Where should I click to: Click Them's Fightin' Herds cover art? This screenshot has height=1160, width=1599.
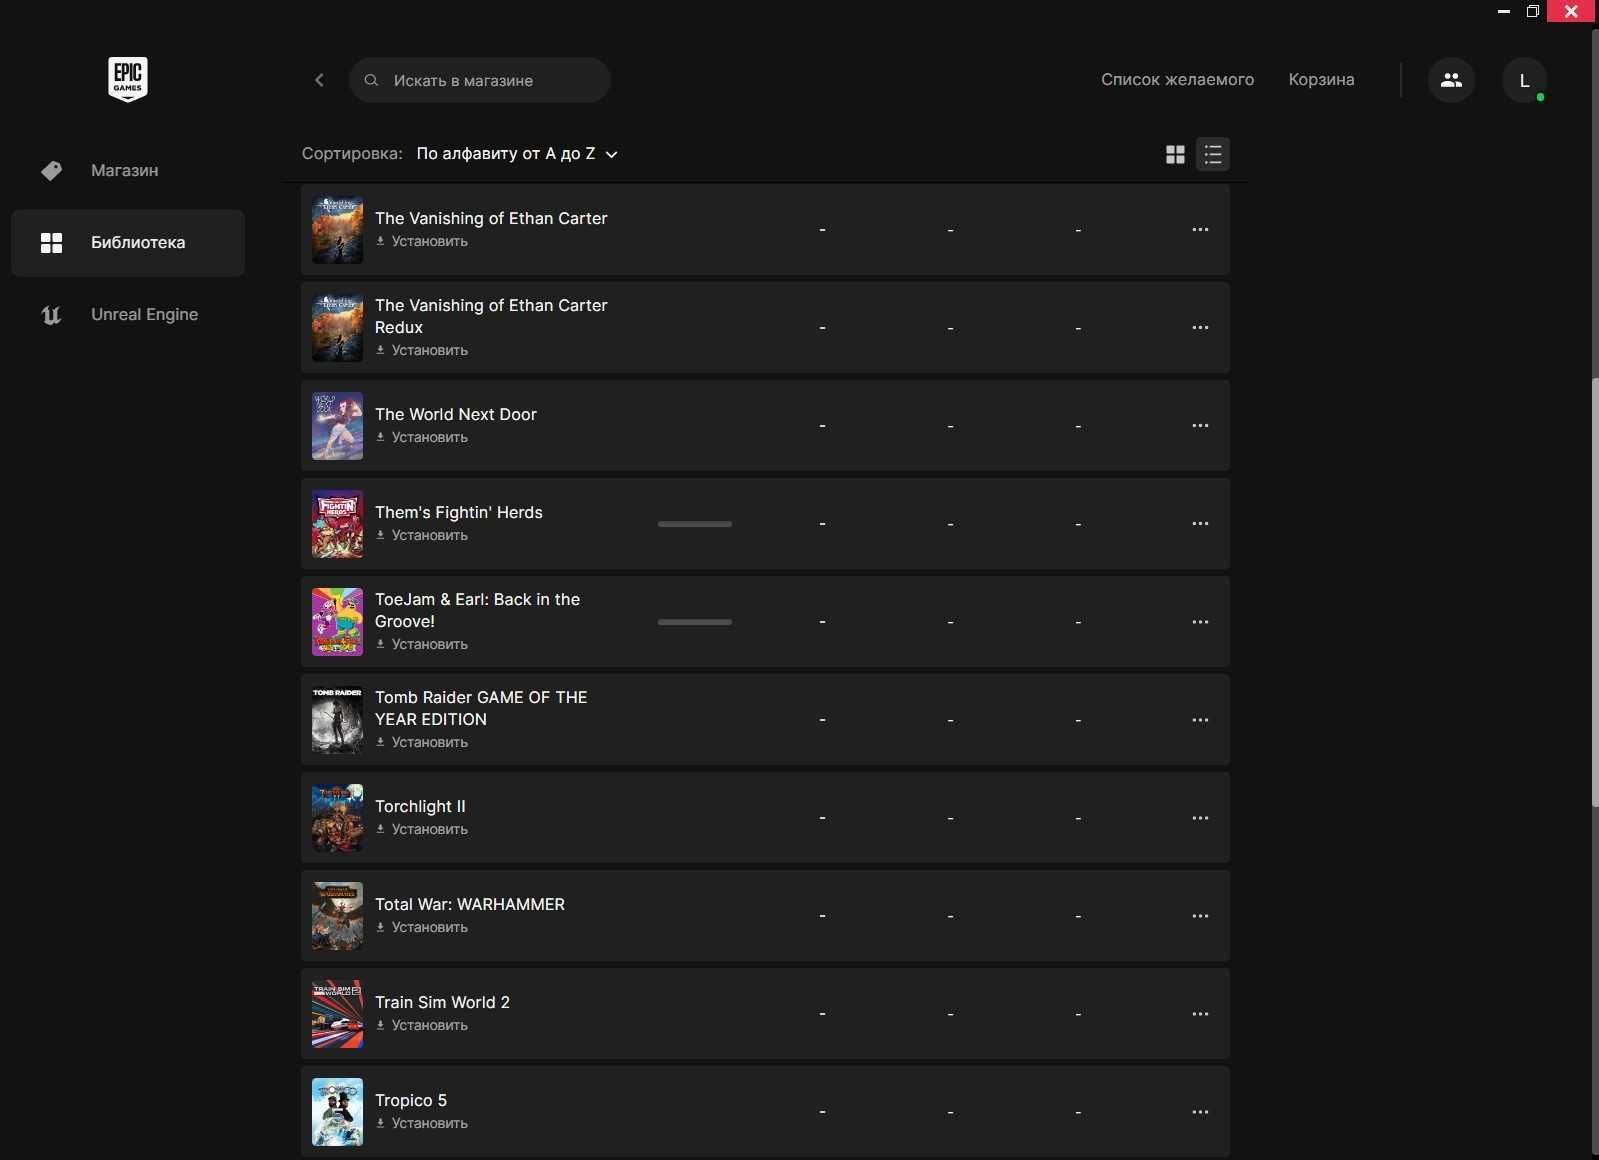tap(337, 524)
